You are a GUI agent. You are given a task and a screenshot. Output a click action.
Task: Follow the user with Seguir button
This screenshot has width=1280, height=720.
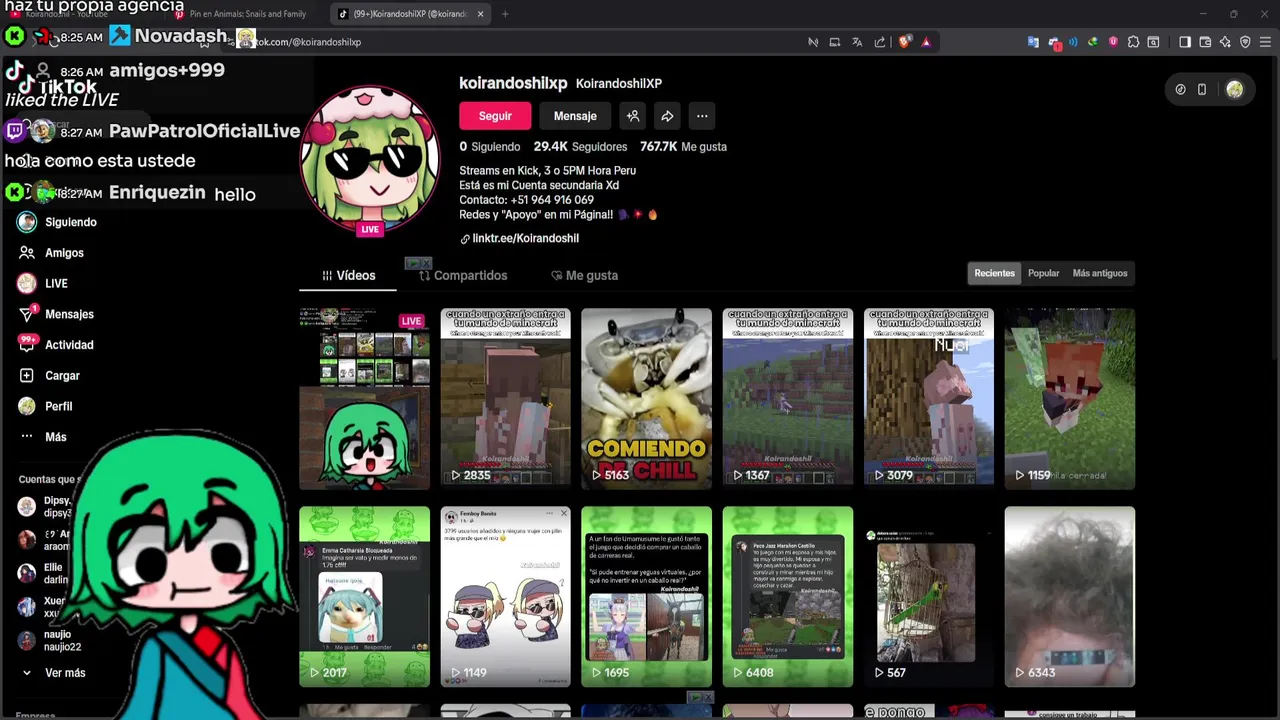(x=494, y=116)
